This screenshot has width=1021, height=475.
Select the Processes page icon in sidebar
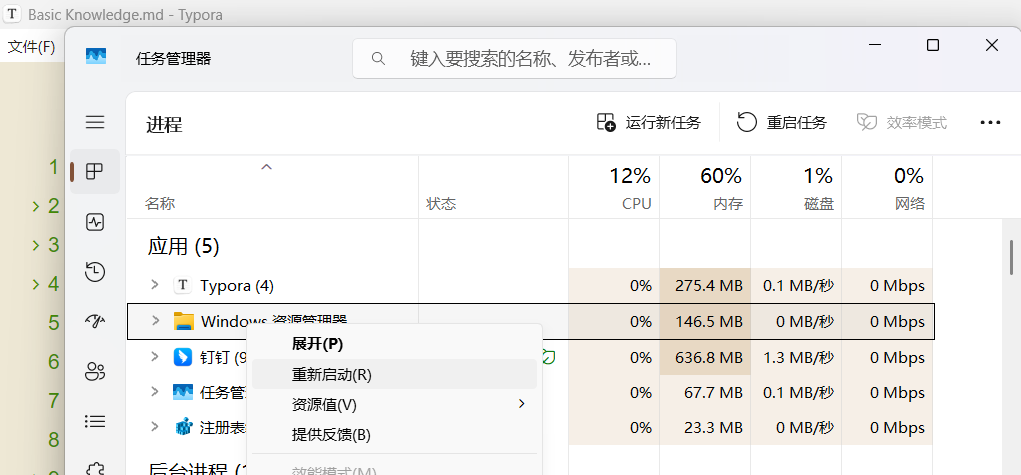pyautogui.click(x=95, y=171)
